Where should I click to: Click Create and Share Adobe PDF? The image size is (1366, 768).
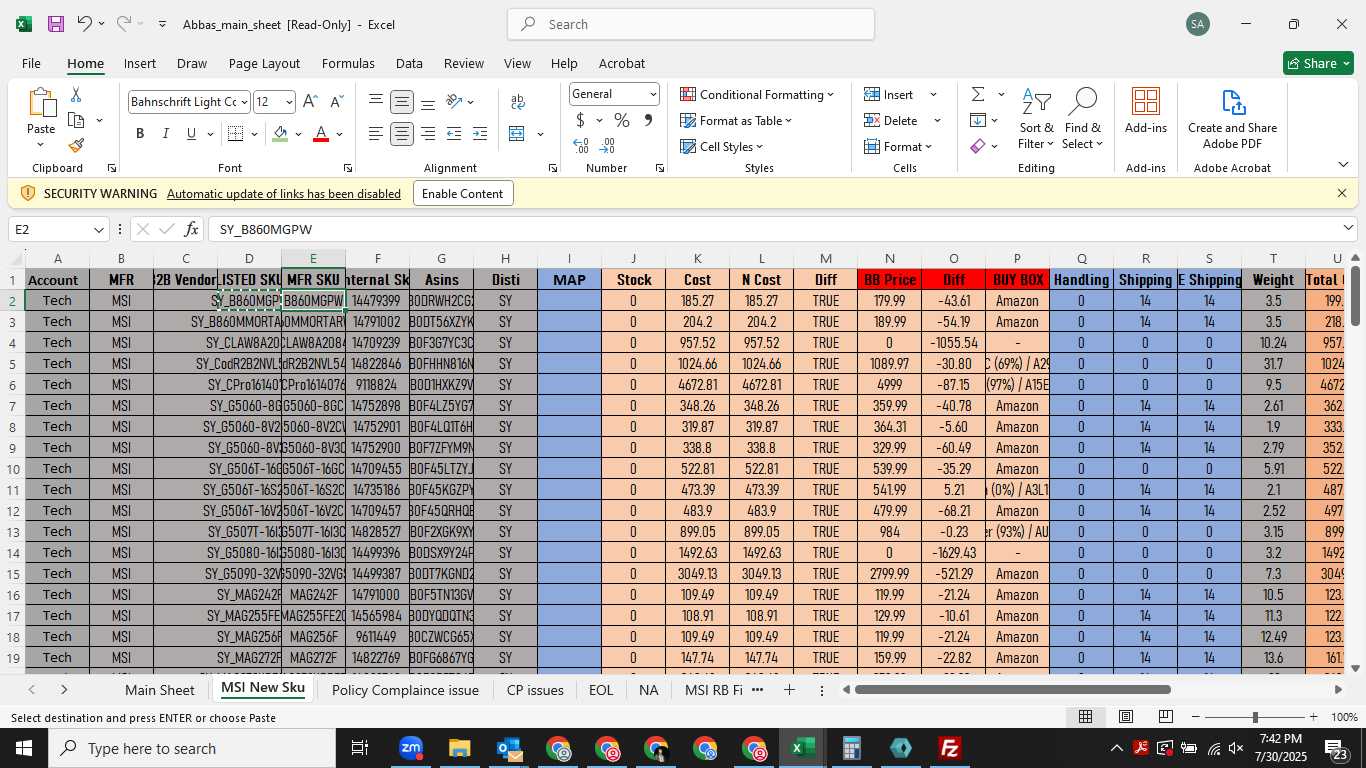(1232, 119)
